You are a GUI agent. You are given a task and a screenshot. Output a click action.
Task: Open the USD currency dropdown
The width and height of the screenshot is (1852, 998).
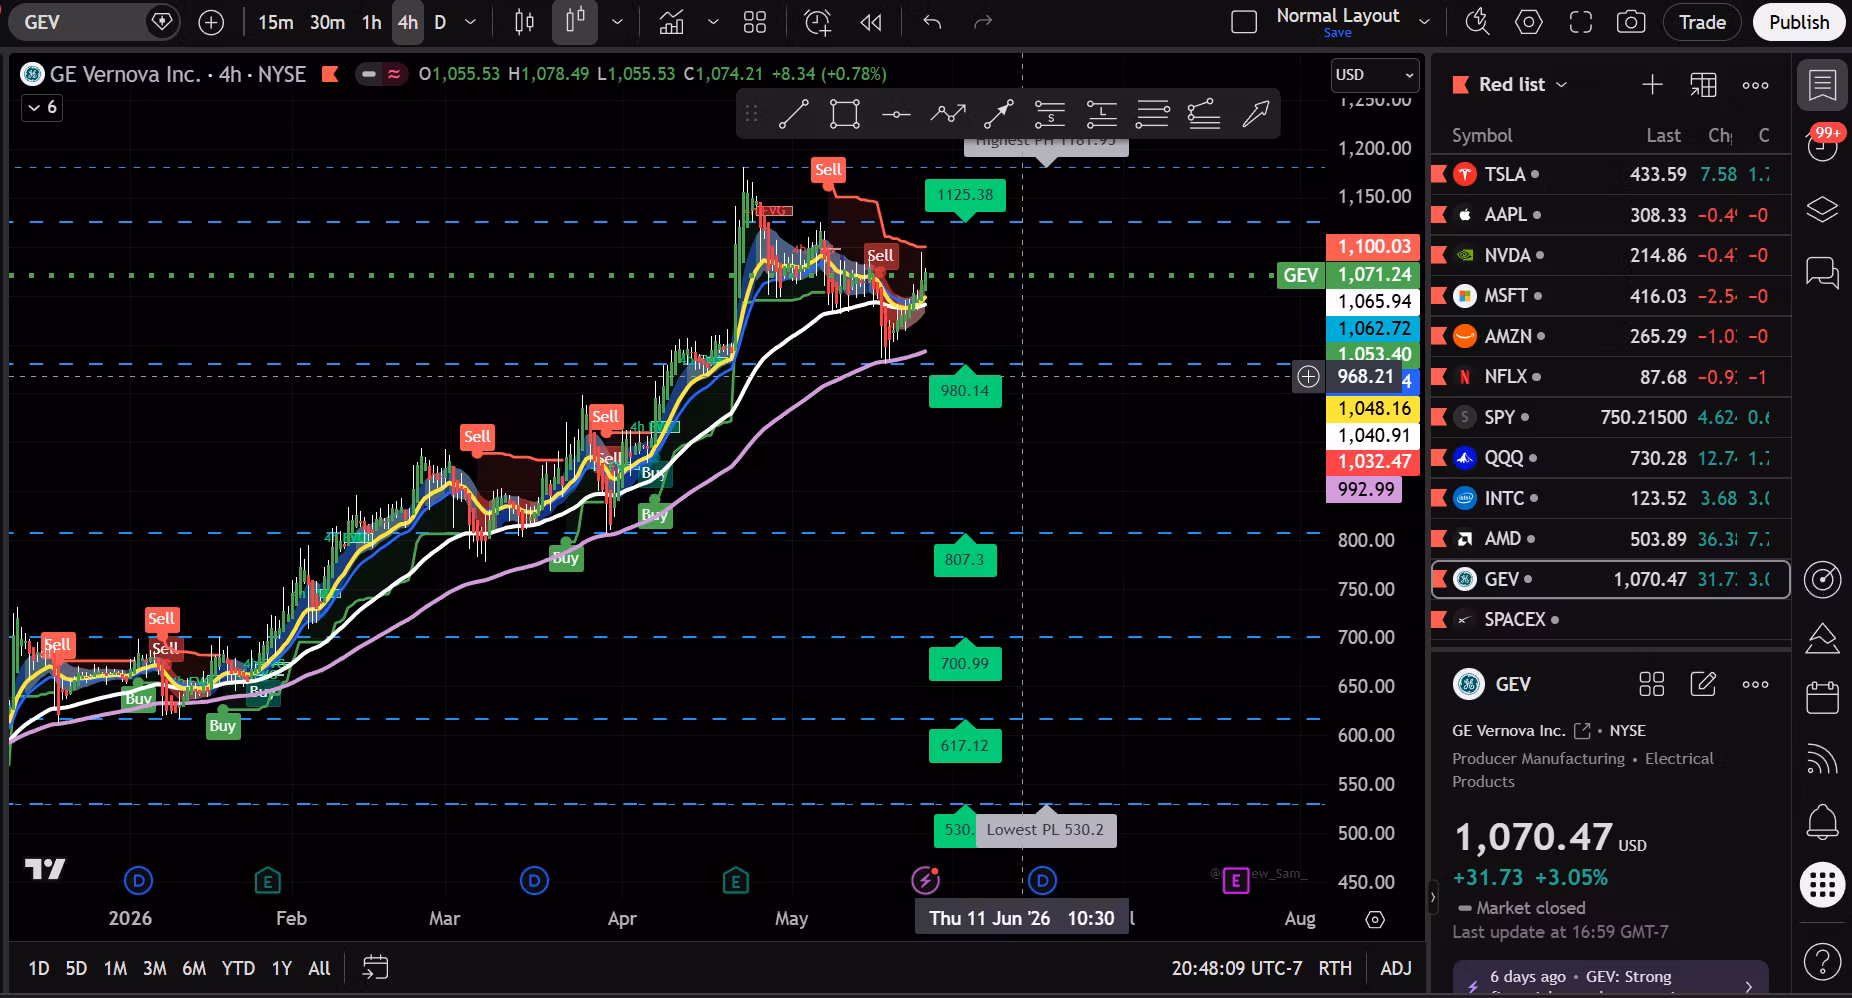(x=1375, y=74)
